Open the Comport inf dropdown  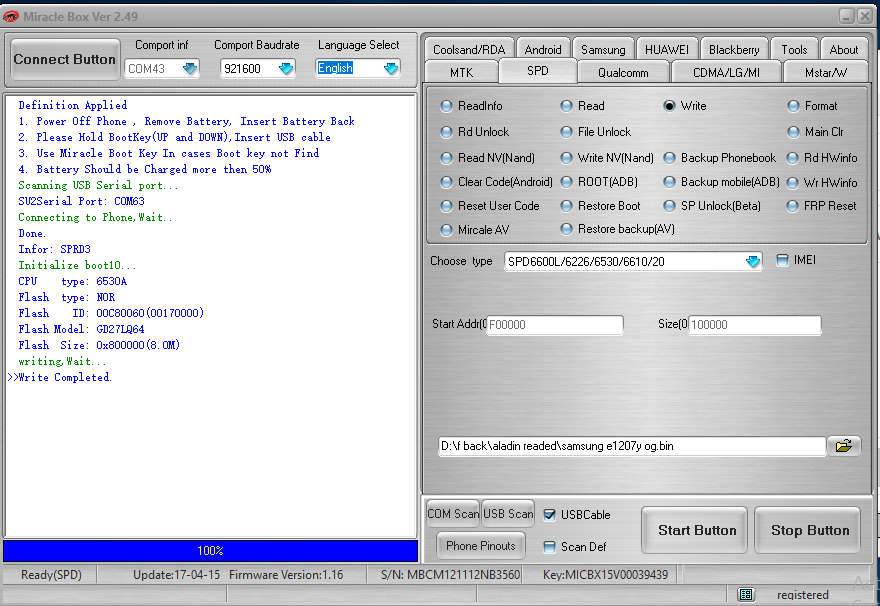(x=190, y=69)
